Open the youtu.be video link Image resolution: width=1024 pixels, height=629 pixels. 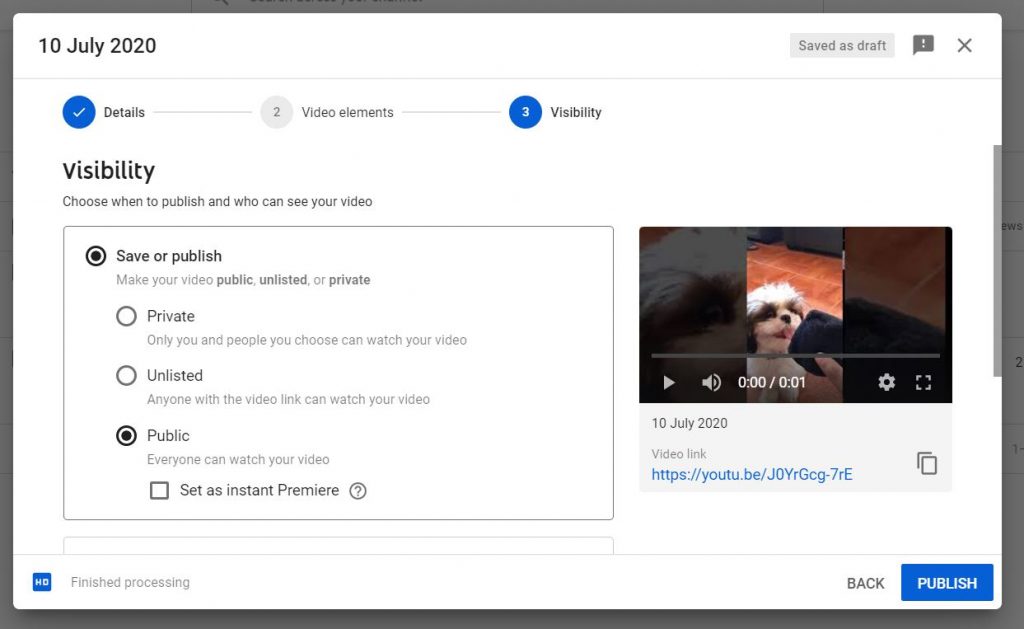[751, 475]
